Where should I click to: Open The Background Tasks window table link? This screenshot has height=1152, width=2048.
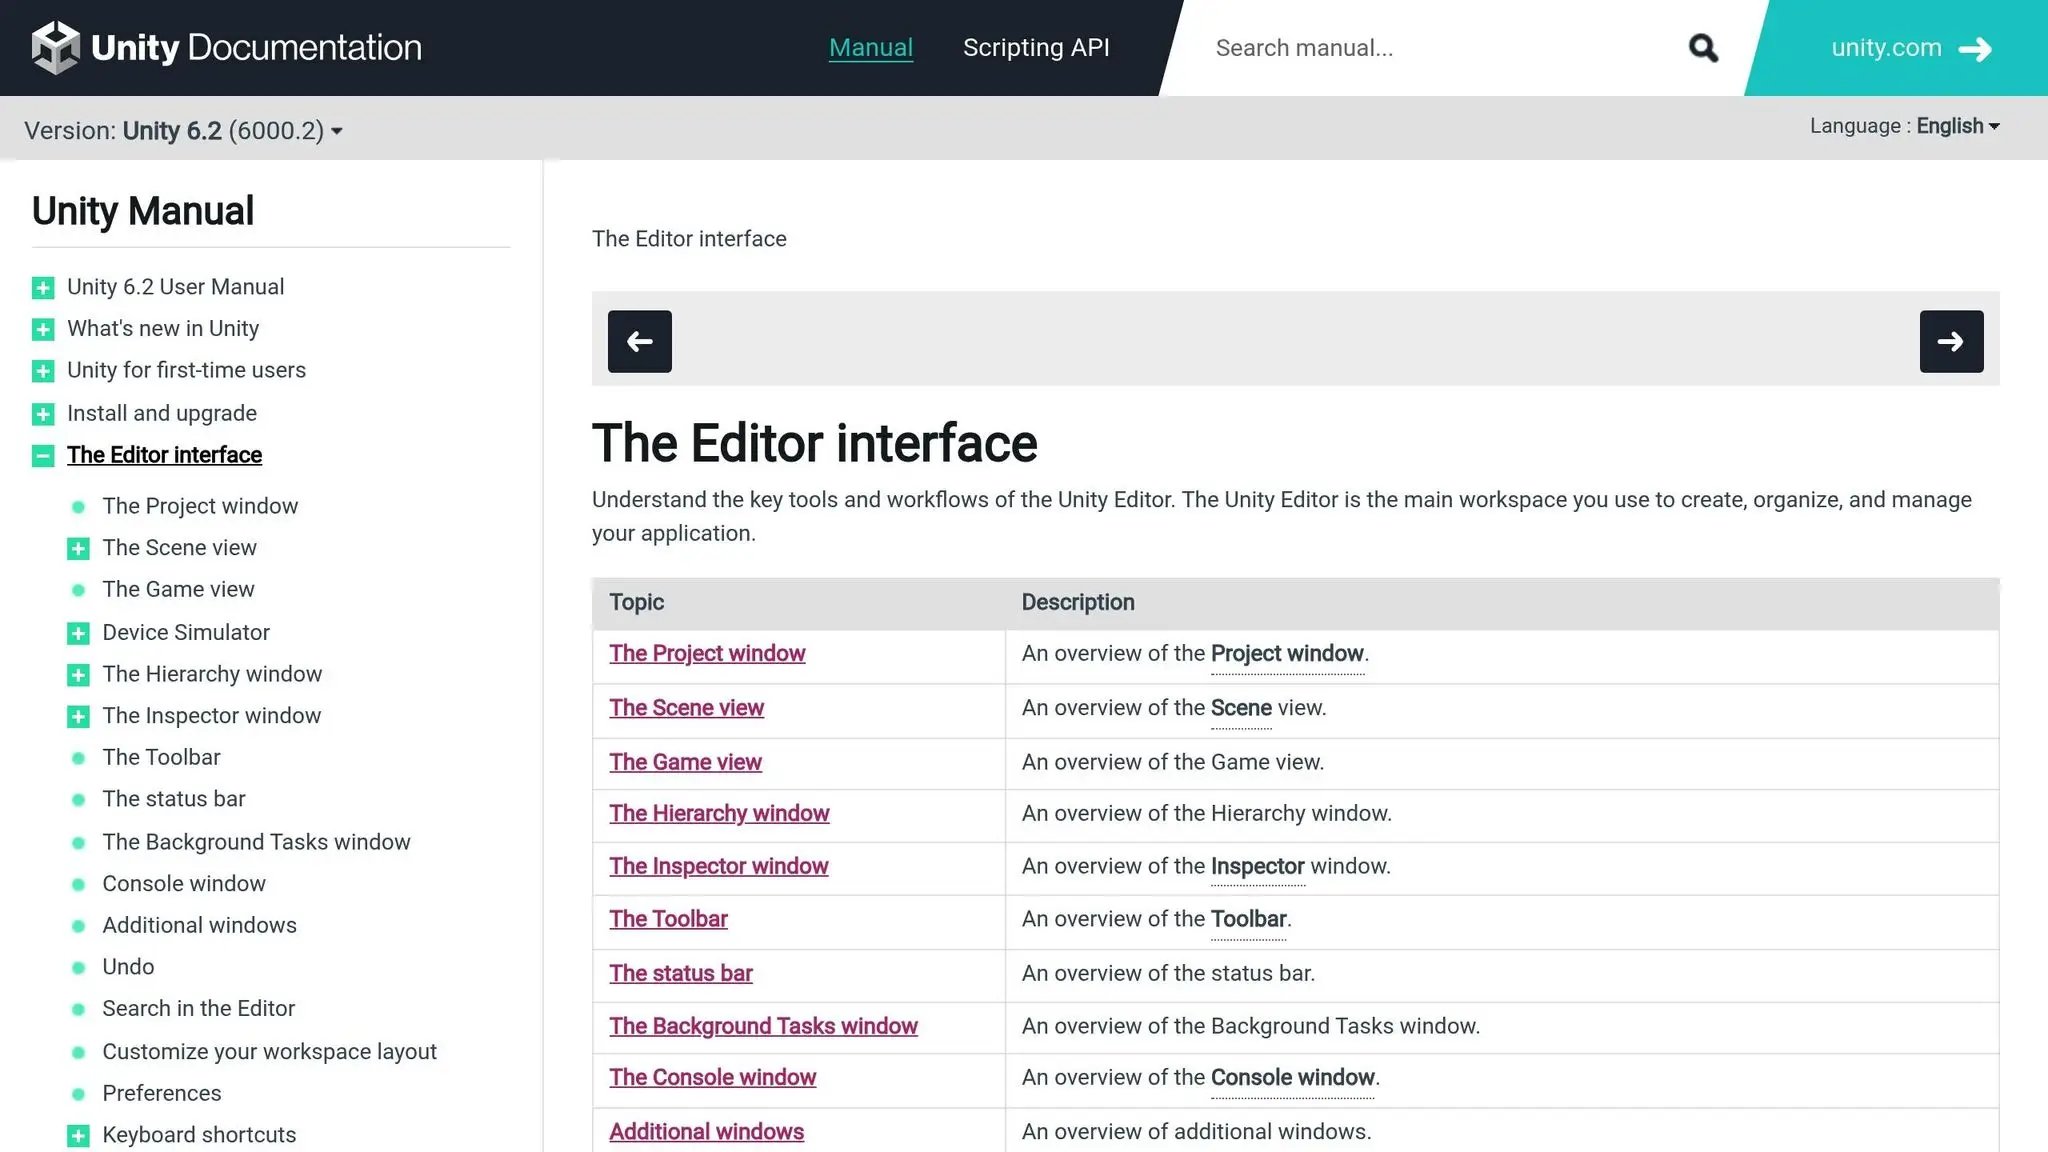(x=763, y=1026)
